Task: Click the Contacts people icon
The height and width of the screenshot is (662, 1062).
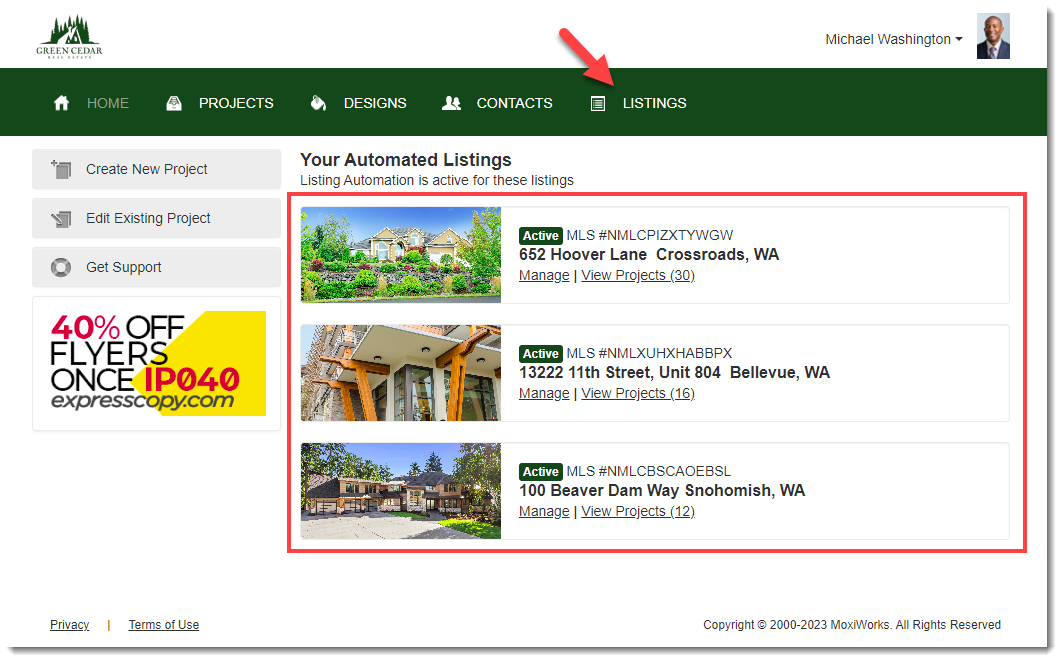Action: point(452,102)
